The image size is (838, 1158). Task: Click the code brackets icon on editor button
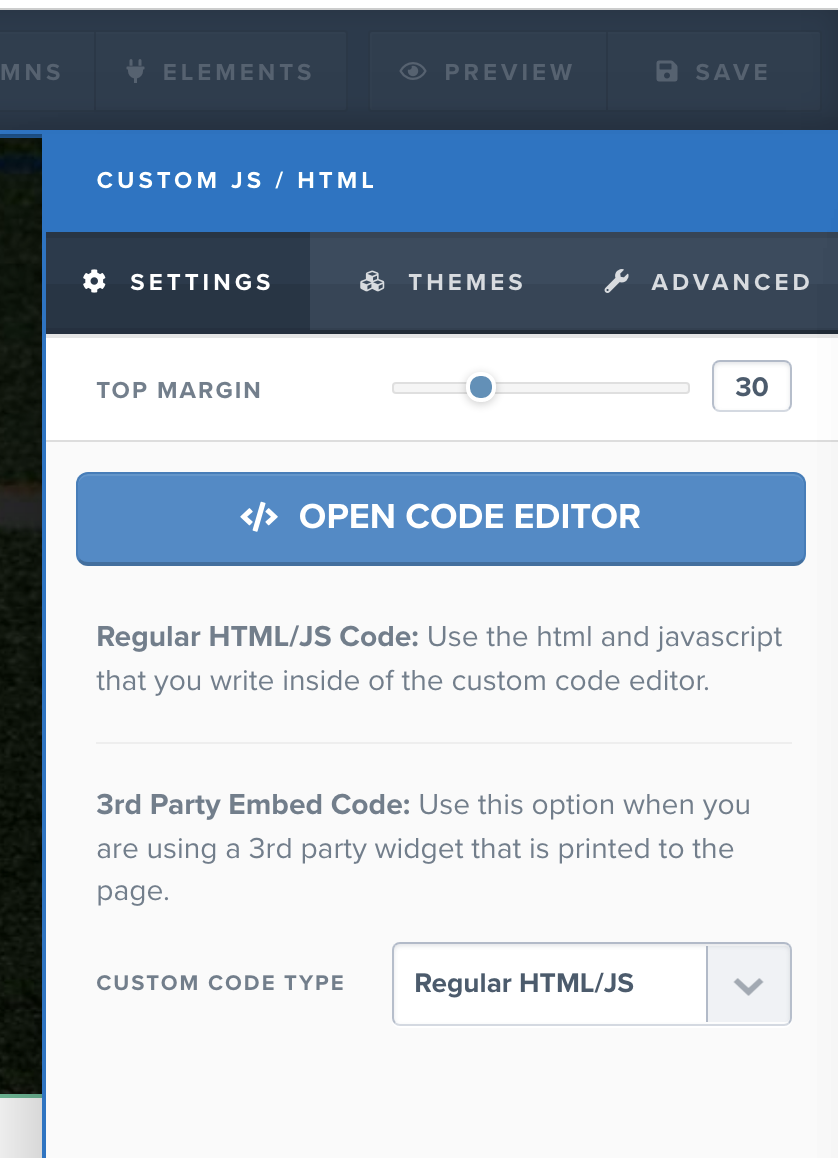tap(259, 517)
